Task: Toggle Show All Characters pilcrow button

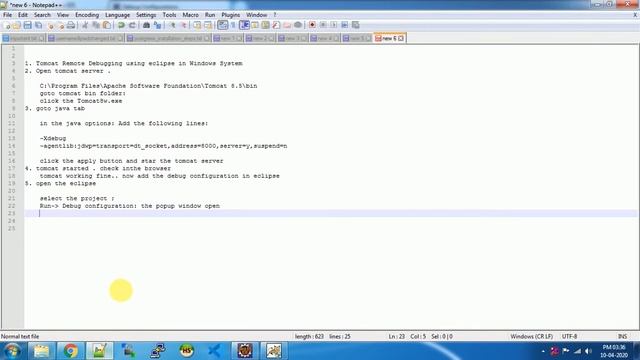Action: (233, 25)
